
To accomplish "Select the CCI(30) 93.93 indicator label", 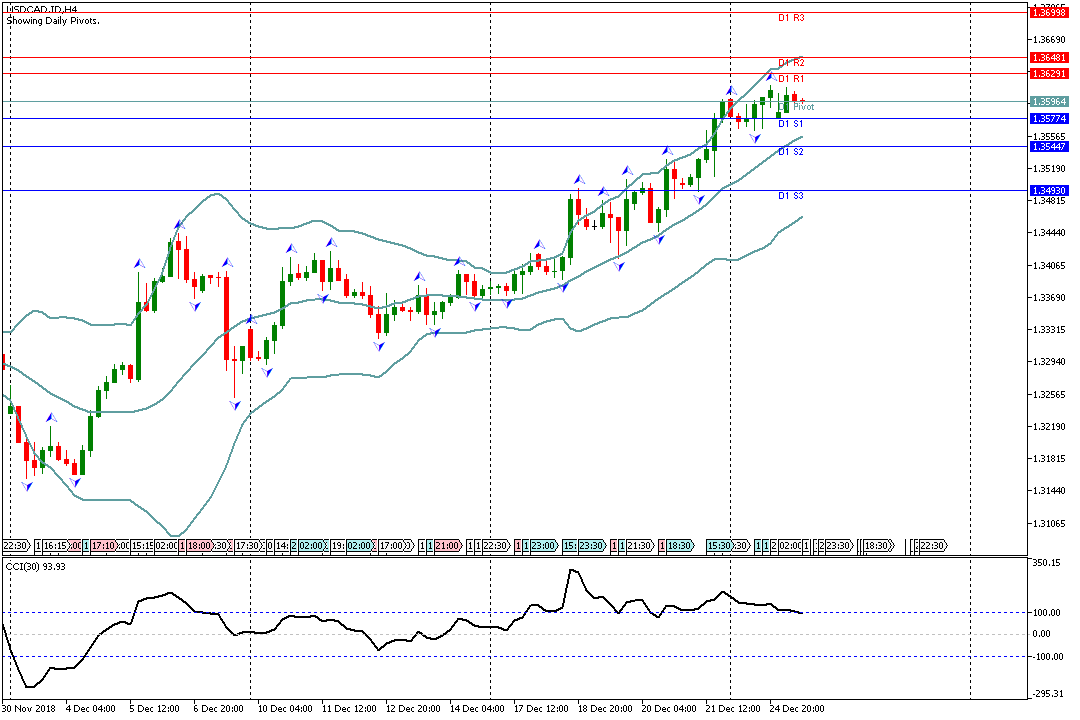I will point(35,566).
